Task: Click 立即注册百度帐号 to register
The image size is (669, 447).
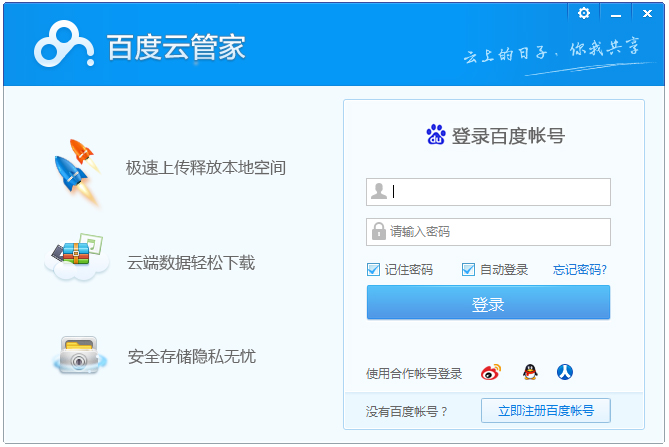Action: pos(545,410)
